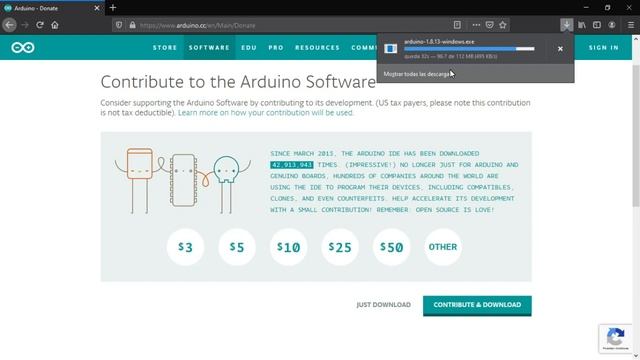Choose the $5 contribution amount

click(237, 247)
